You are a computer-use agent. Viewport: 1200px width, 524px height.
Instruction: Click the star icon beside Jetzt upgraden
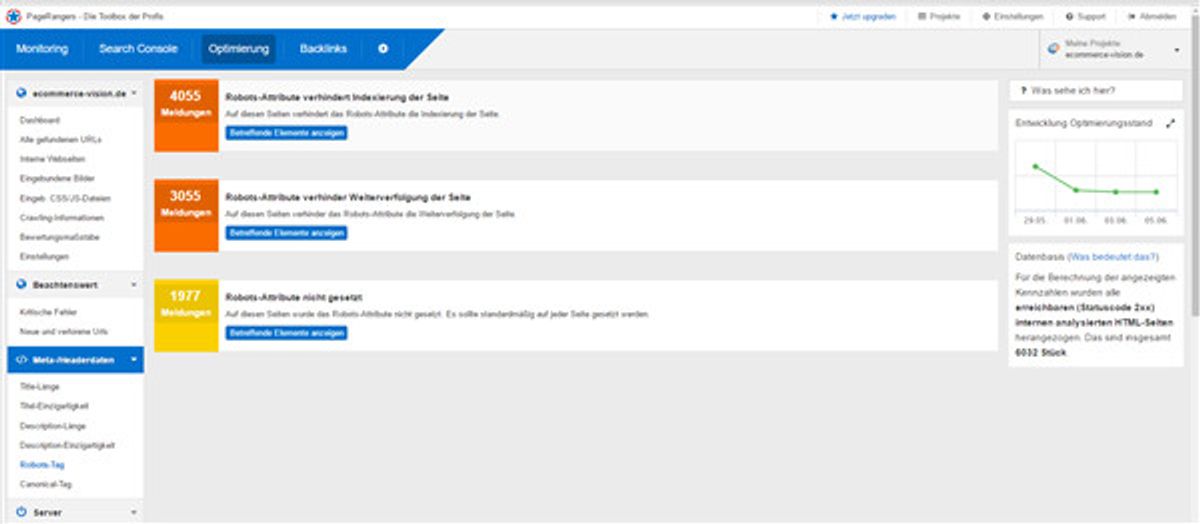[x=834, y=17]
